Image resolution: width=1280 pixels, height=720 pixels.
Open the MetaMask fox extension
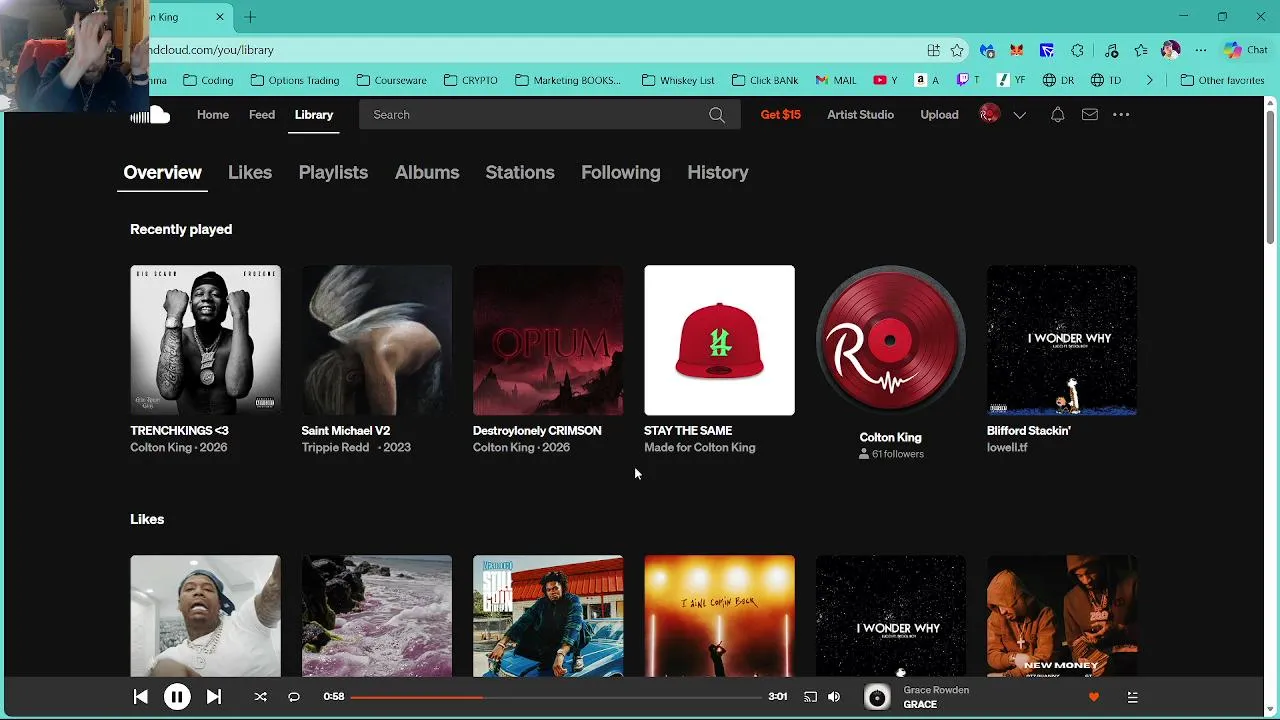tap(1017, 50)
